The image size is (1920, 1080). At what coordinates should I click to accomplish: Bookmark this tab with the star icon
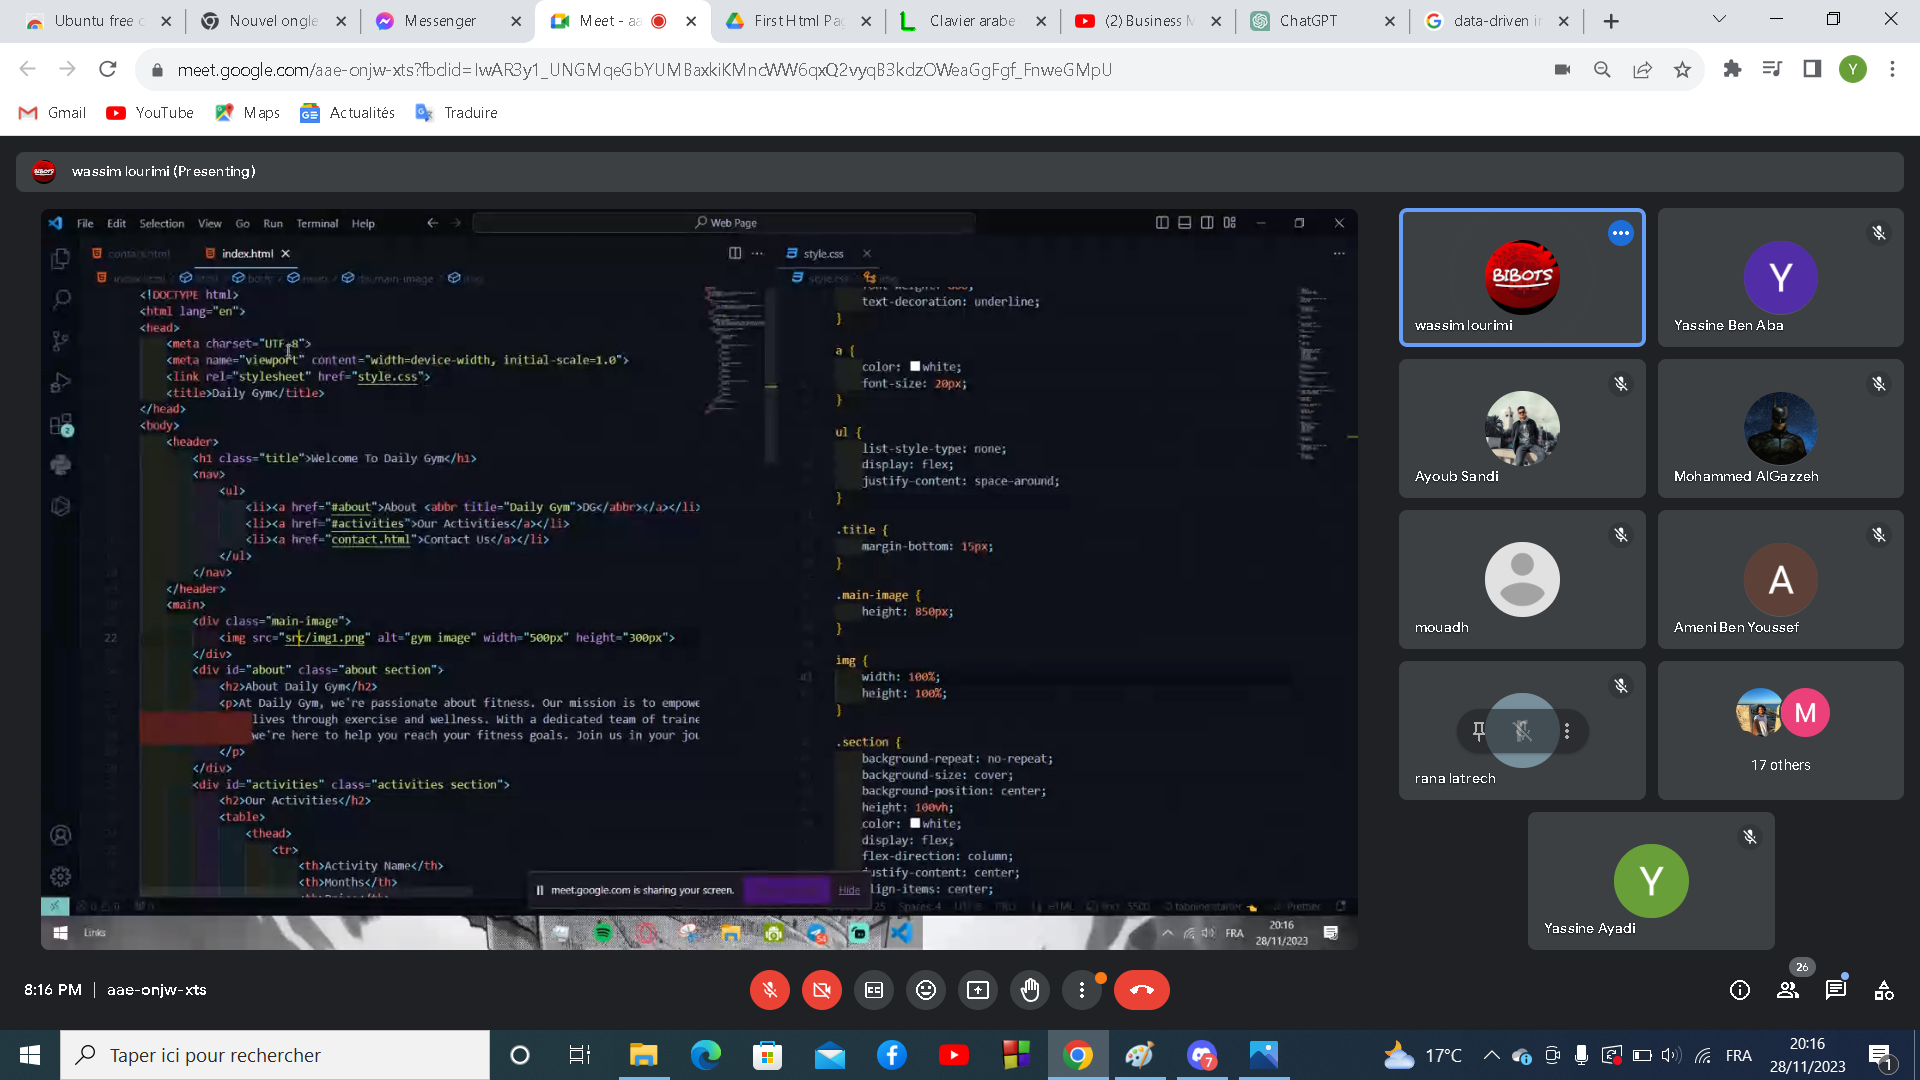click(1682, 70)
